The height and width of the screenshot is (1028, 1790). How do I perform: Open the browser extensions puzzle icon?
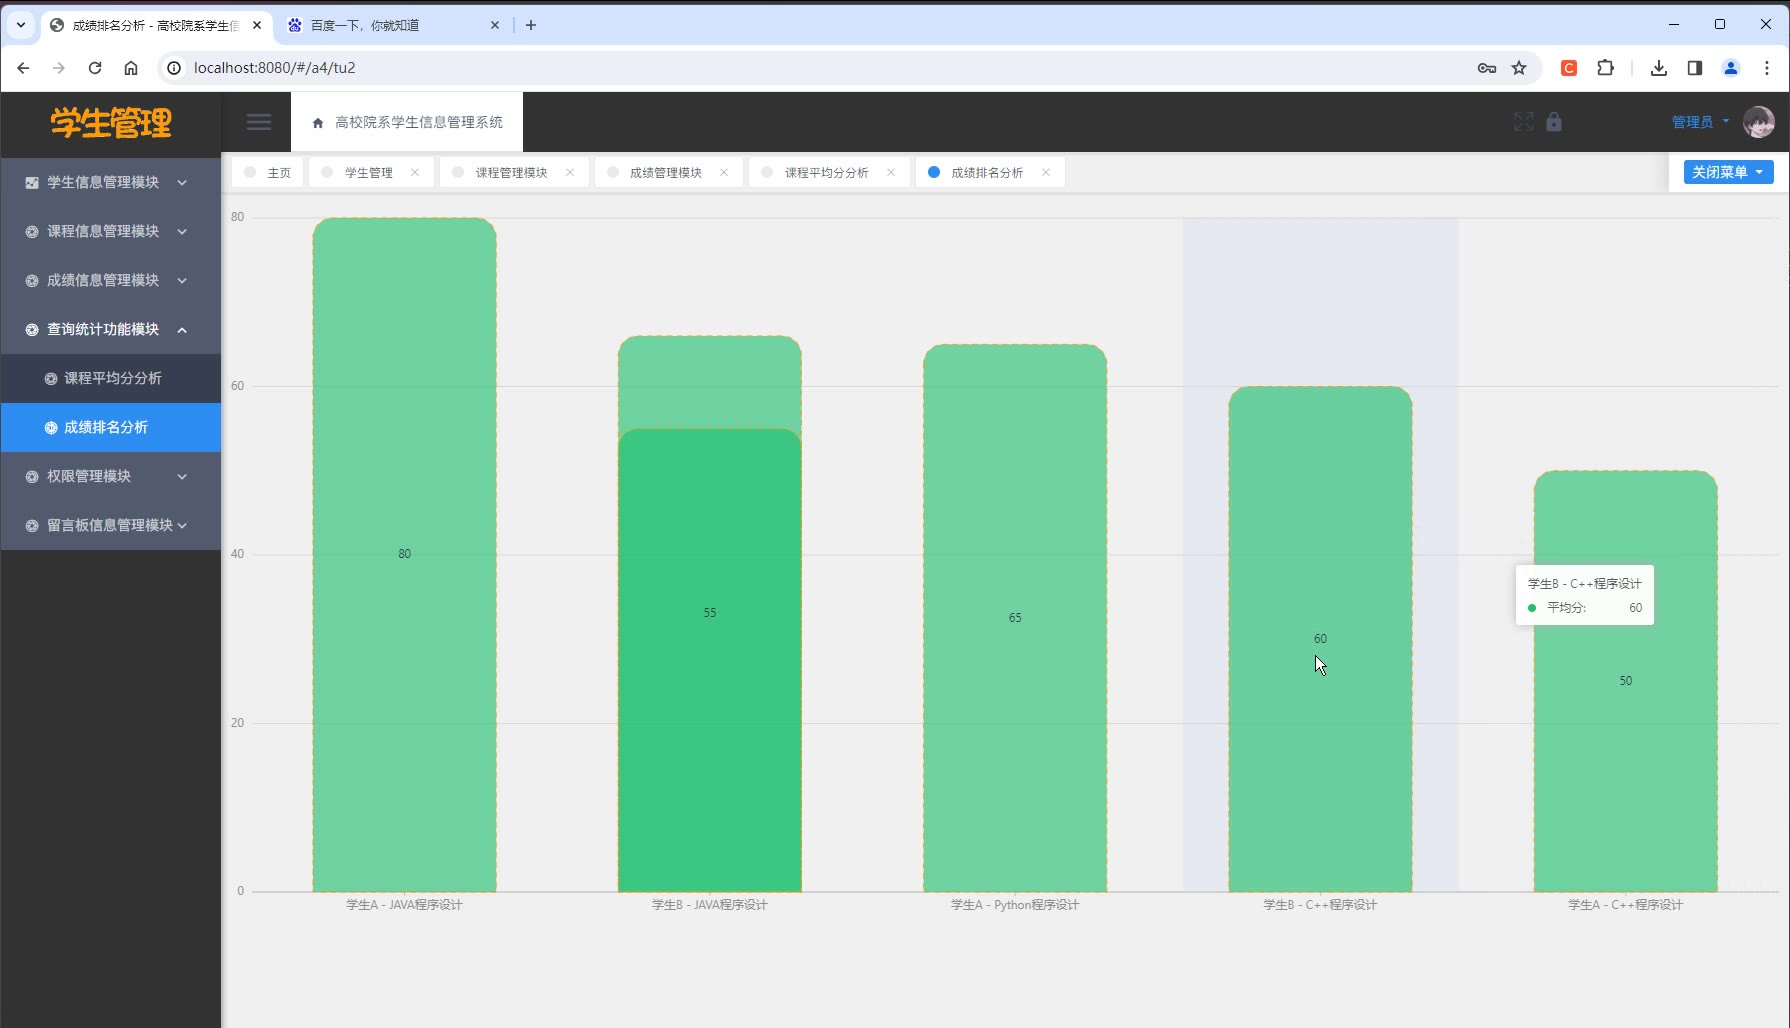point(1605,68)
